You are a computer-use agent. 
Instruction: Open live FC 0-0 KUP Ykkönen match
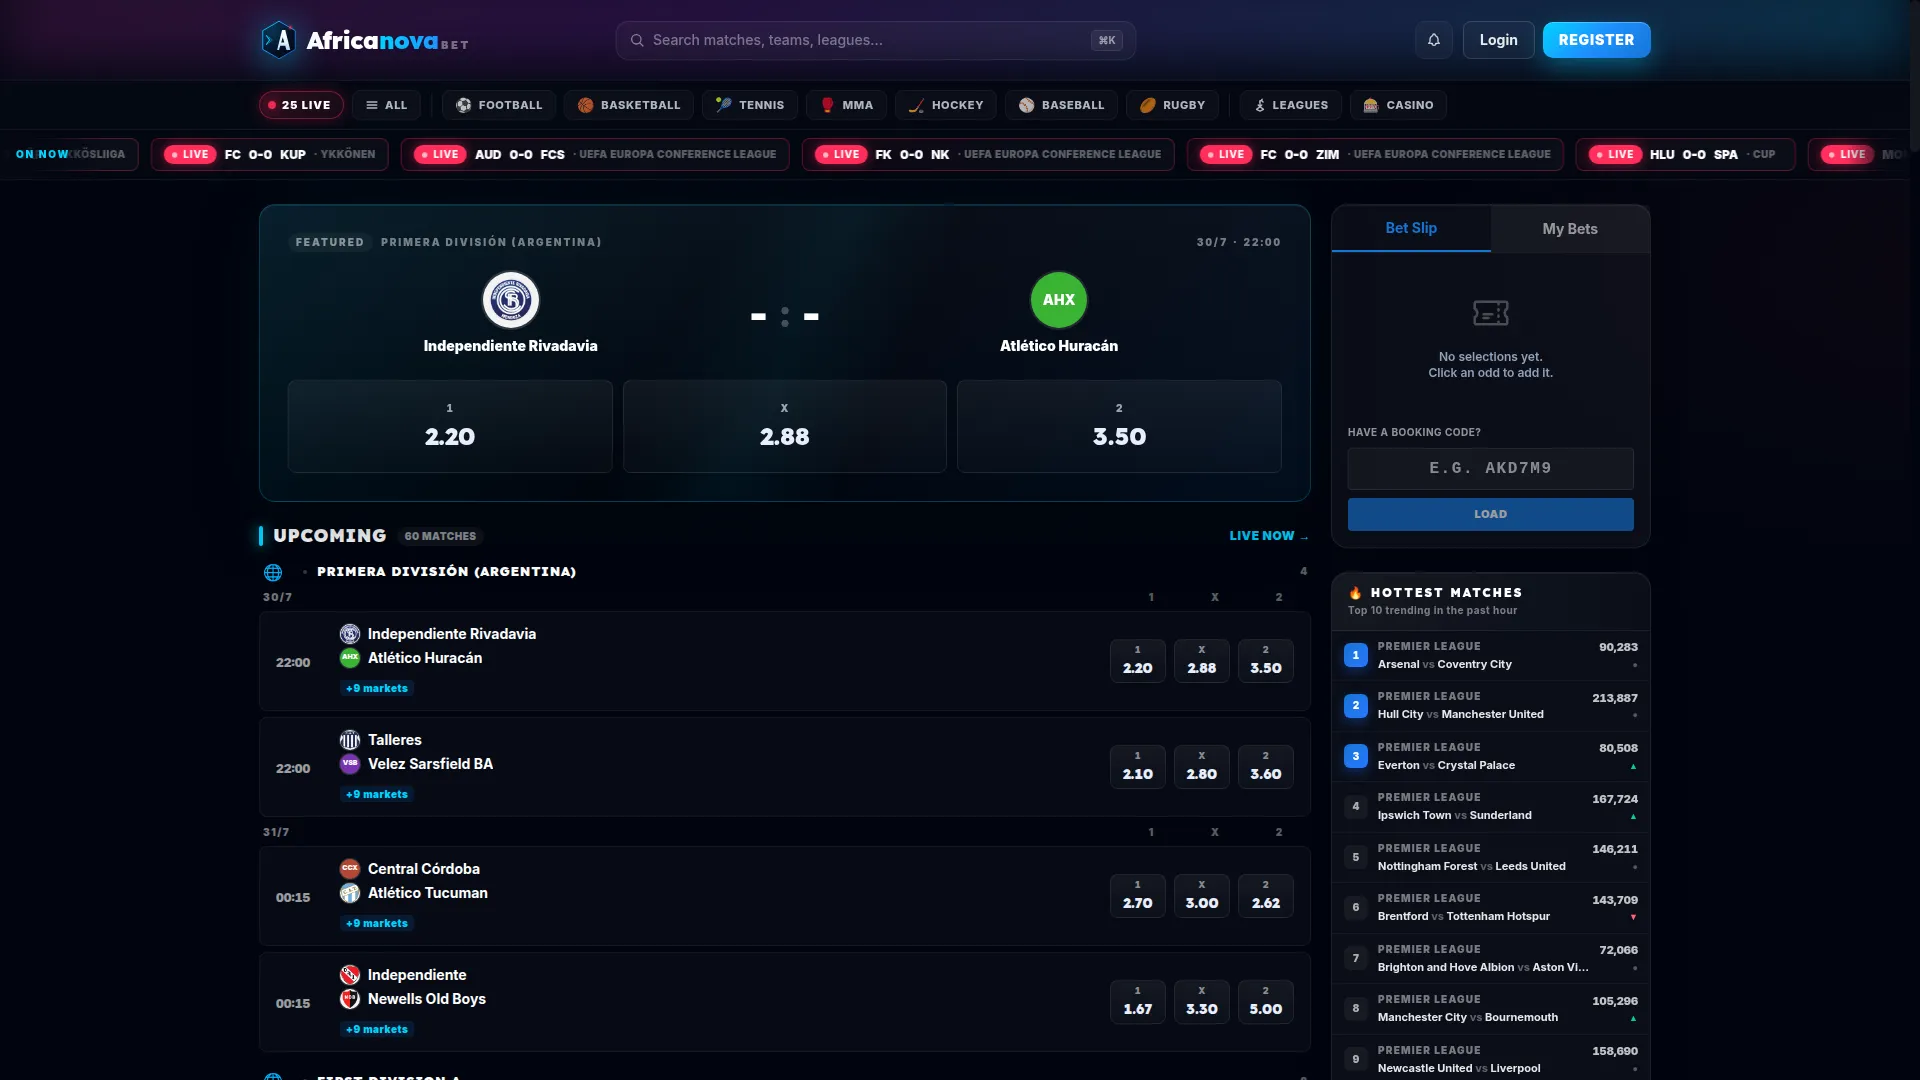[270, 154]
